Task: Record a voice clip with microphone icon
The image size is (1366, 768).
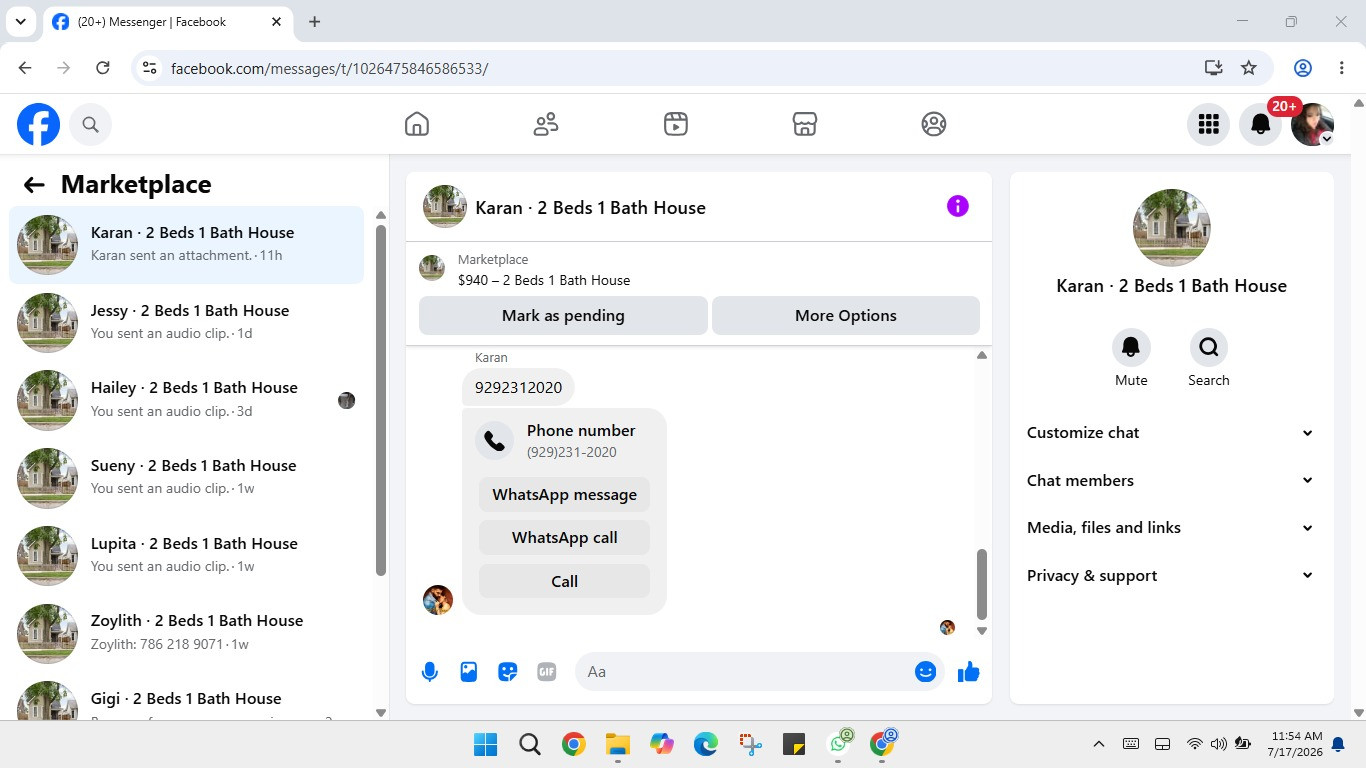Action: 430,672
